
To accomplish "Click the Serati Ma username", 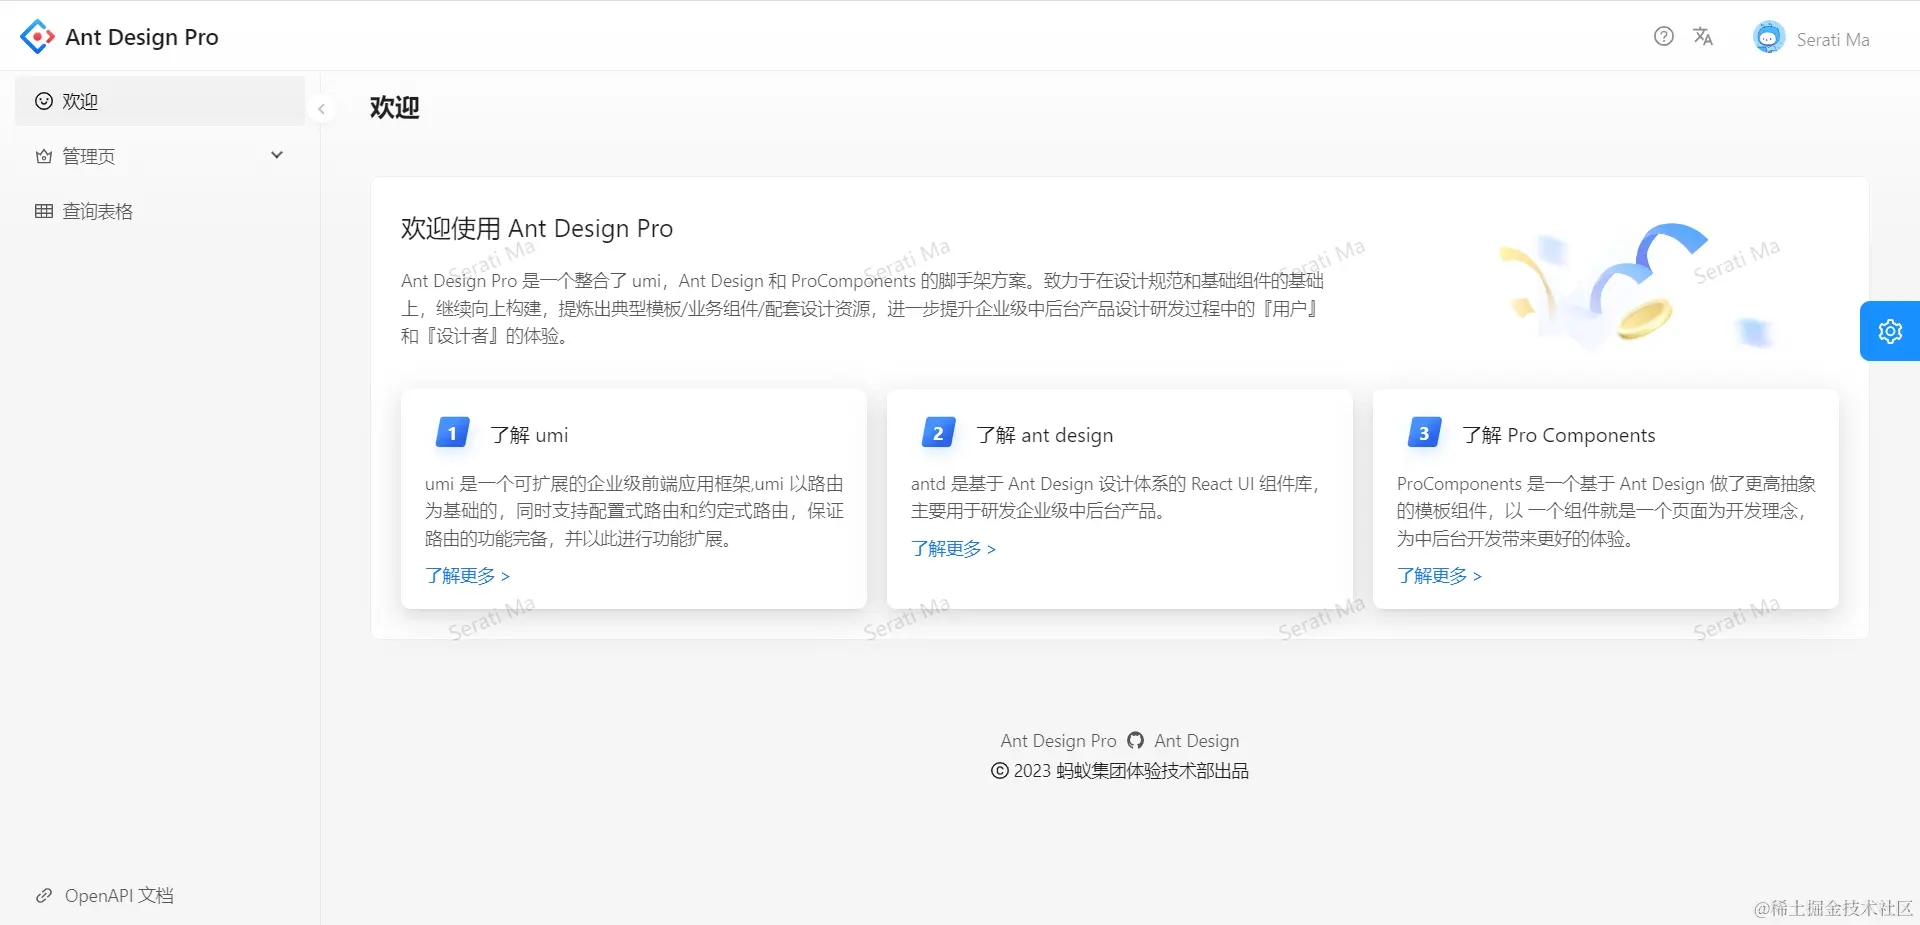I will coord(1833,40).
